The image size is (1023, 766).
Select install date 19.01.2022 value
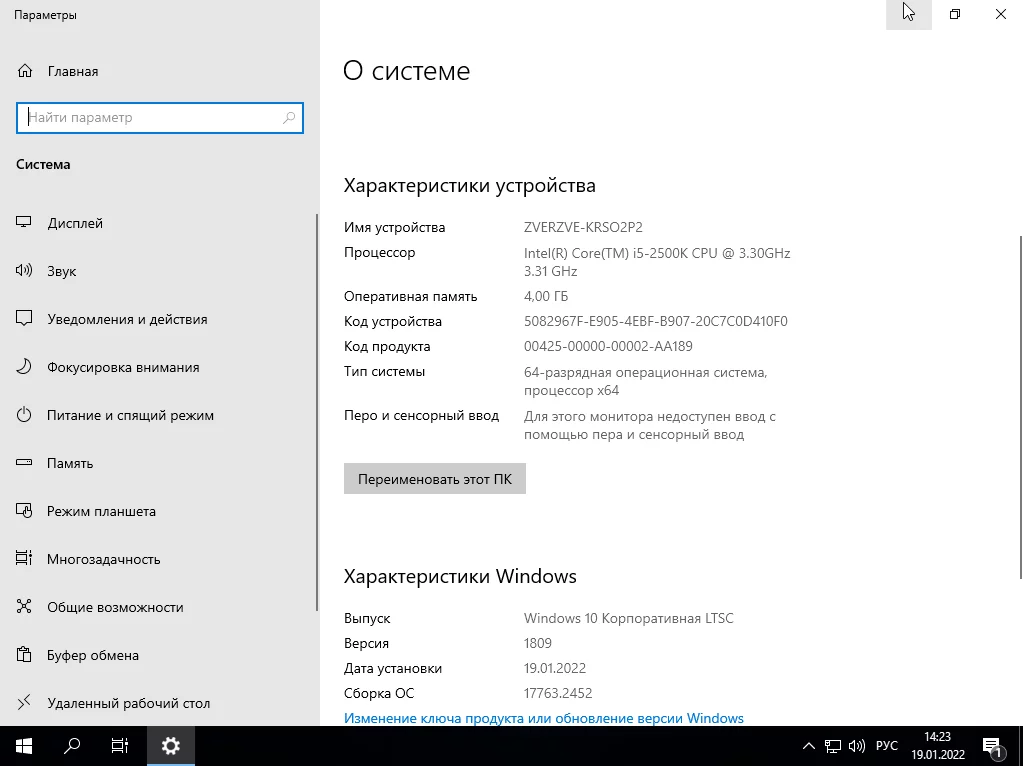(555, 668)
